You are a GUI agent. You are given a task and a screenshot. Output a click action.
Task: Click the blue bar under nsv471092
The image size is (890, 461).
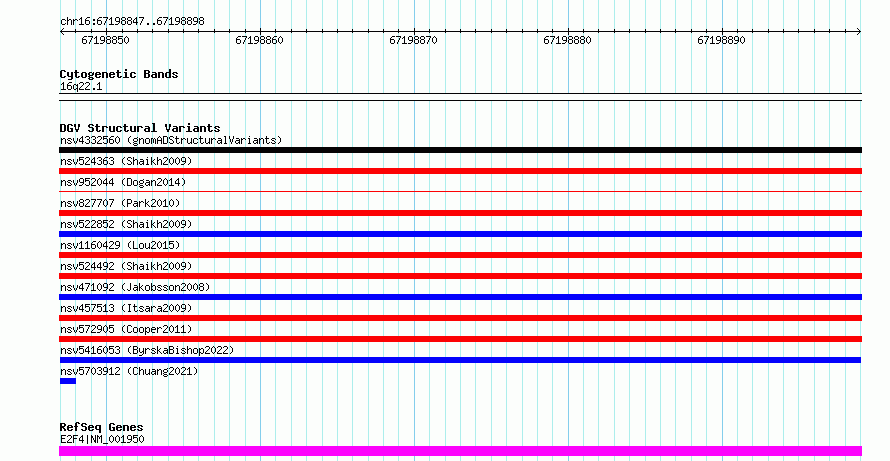point(460,297)
